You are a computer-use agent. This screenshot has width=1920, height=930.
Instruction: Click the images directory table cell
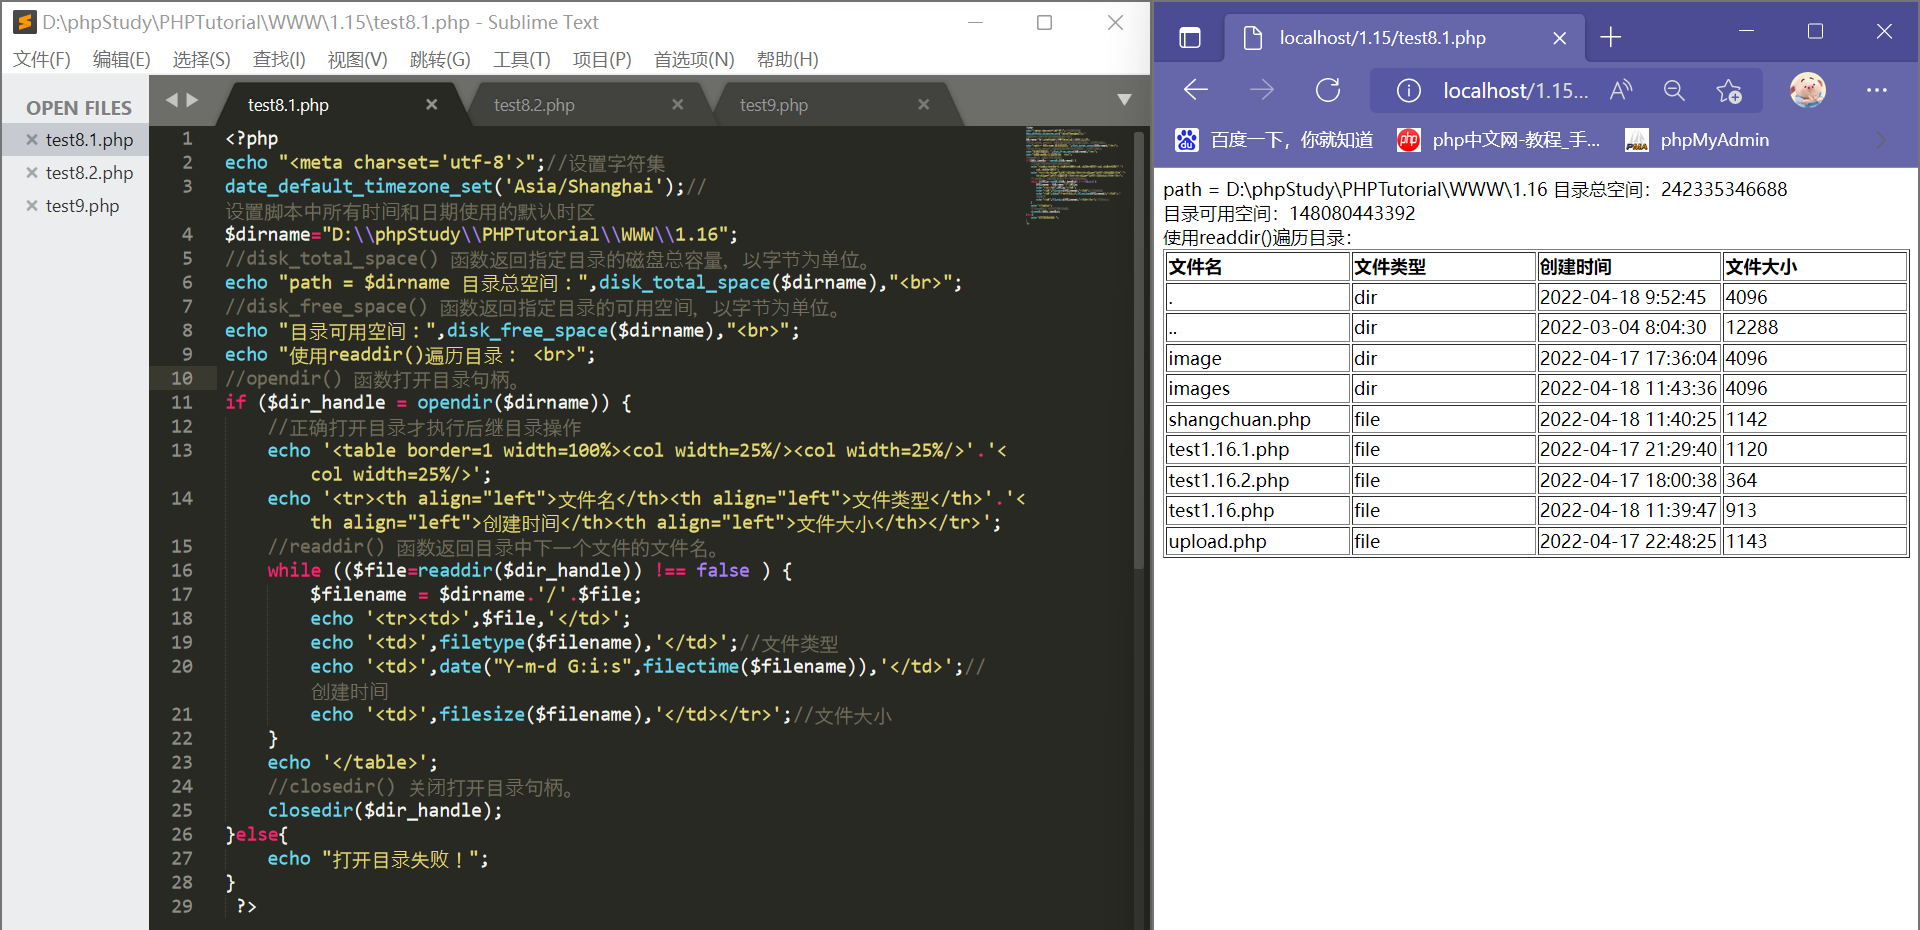click(1258, 389)
